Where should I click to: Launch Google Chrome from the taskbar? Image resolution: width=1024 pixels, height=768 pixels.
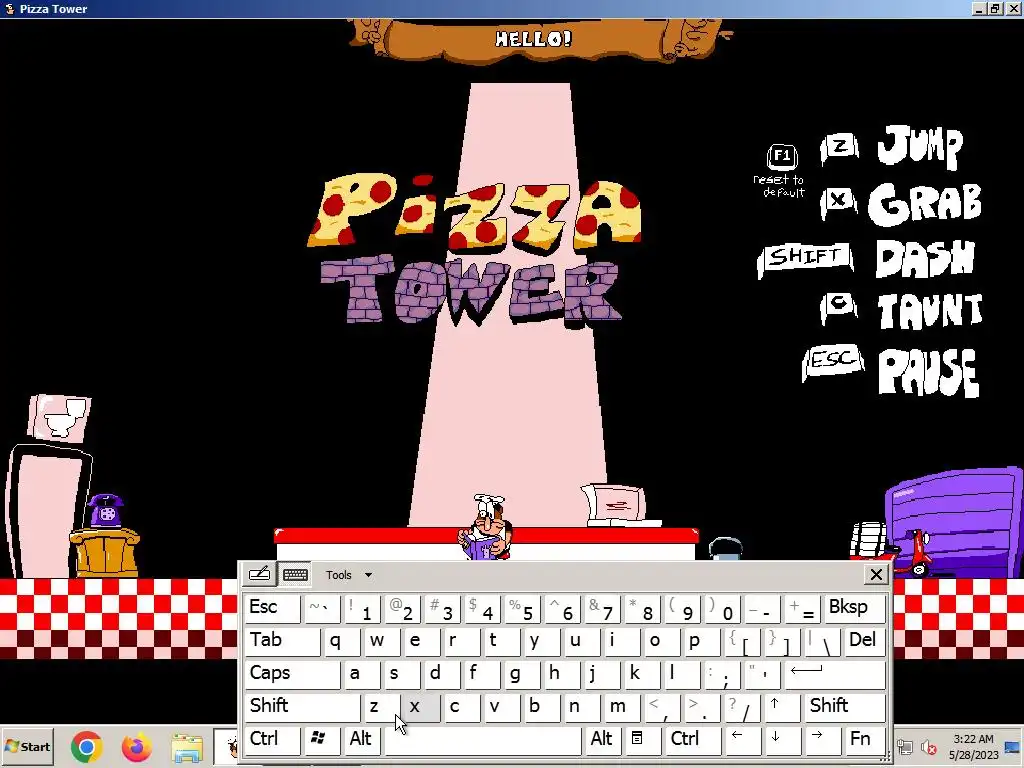pyautogui.click(x=87, y=746)
